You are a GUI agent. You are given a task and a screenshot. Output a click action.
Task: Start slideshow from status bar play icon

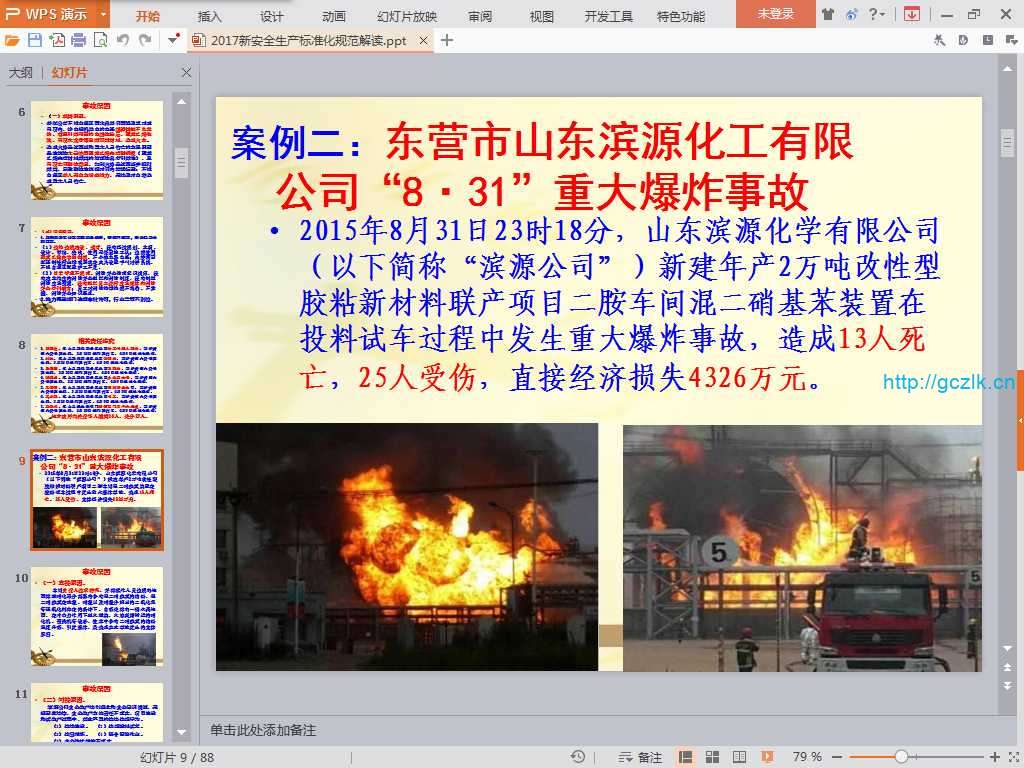click(x=766, y=757)
